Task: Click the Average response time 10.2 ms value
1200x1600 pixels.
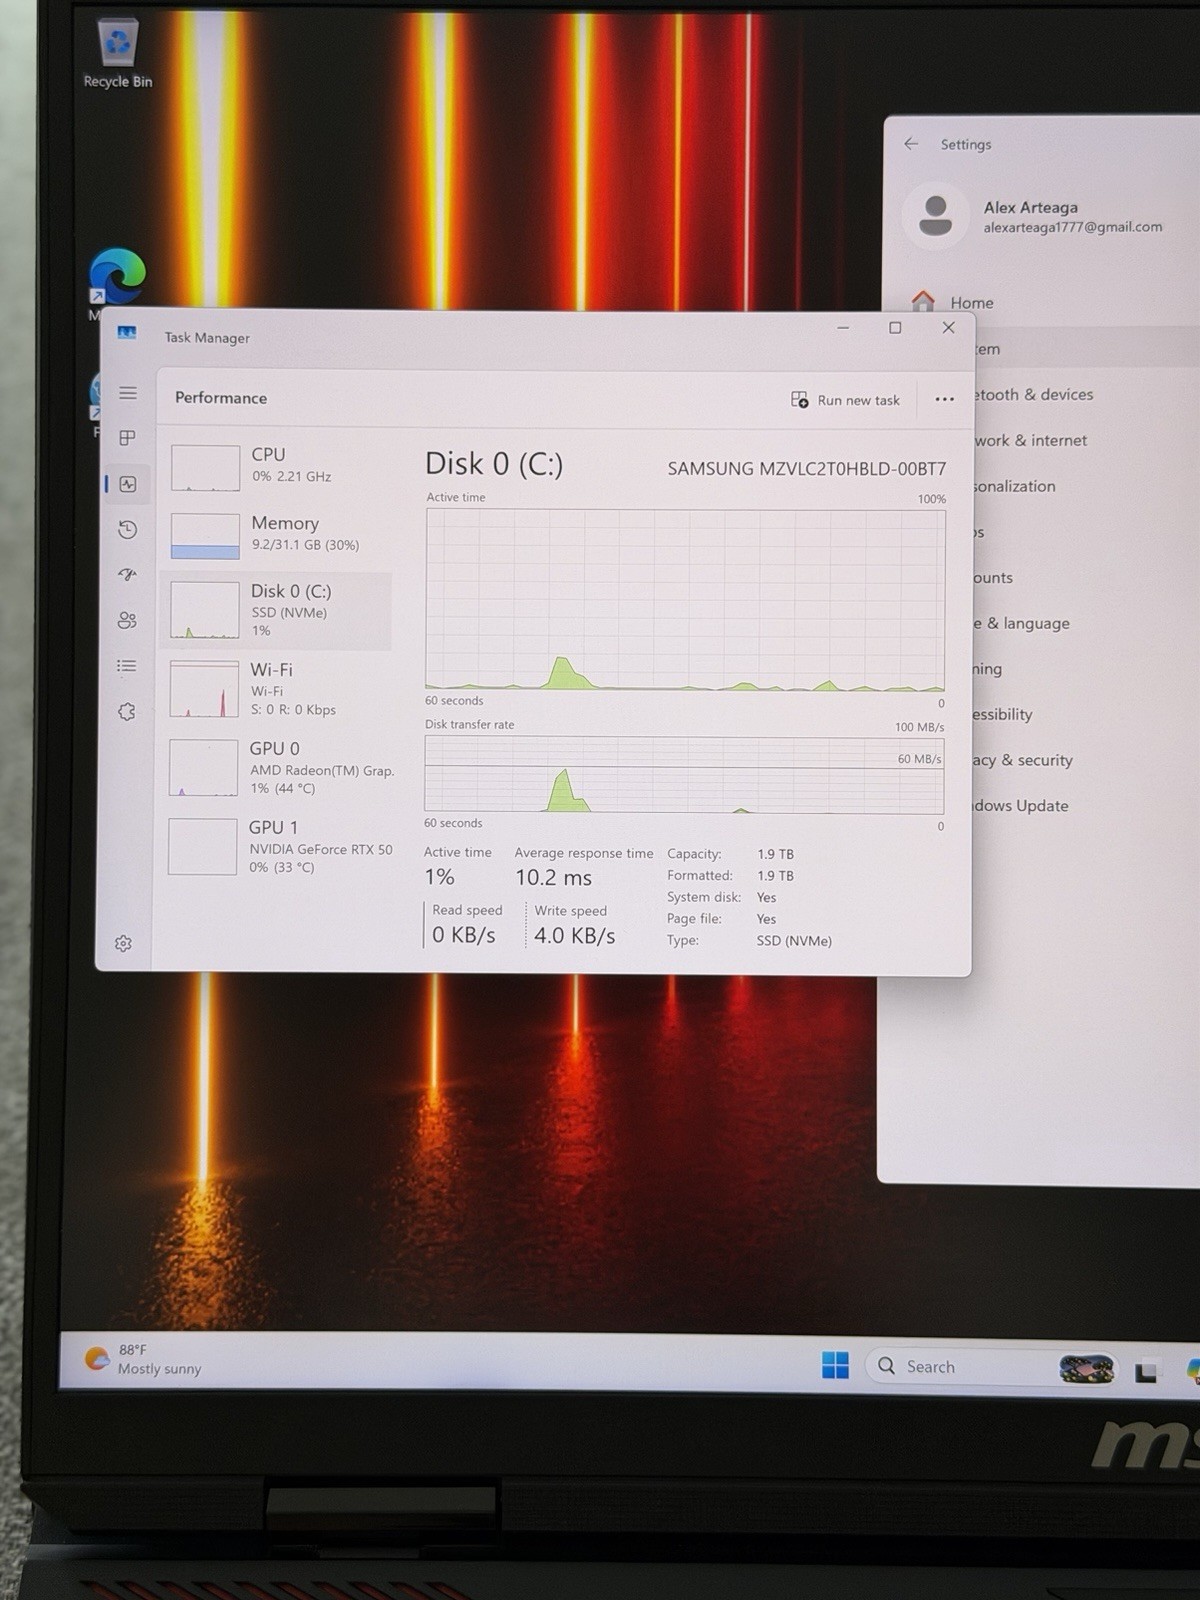Action: (553, 878)
